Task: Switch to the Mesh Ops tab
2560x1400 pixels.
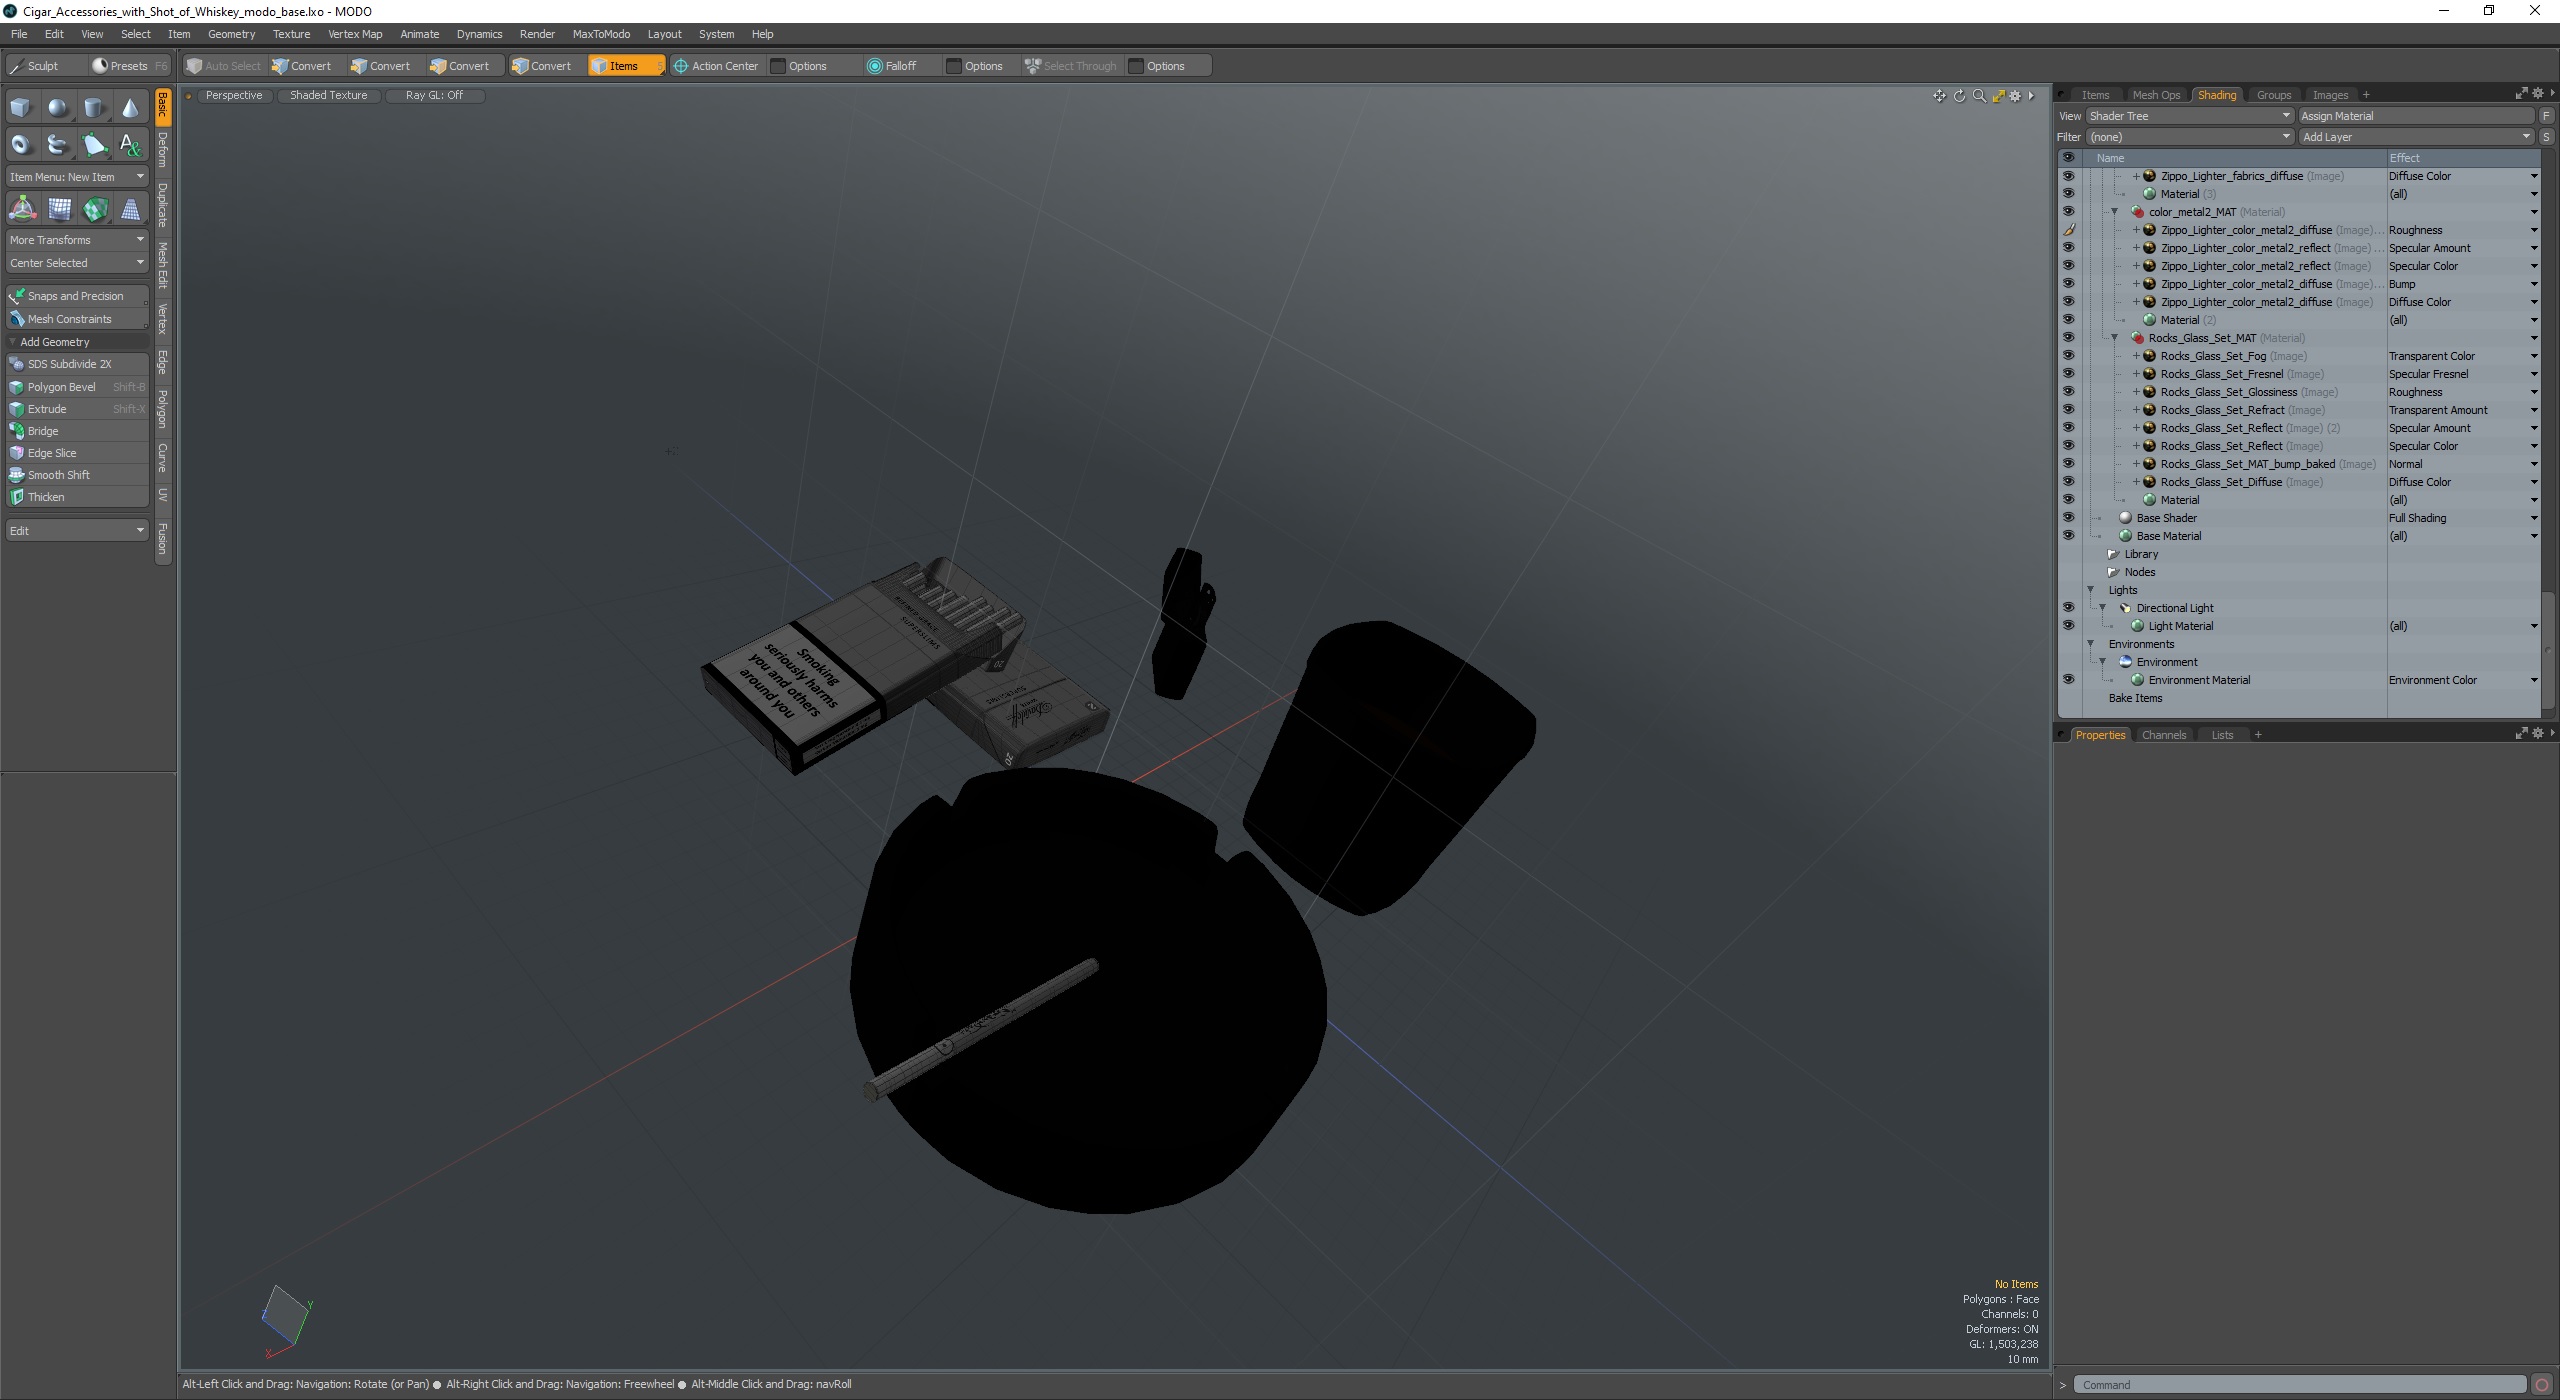Action: coord(2155,95)
